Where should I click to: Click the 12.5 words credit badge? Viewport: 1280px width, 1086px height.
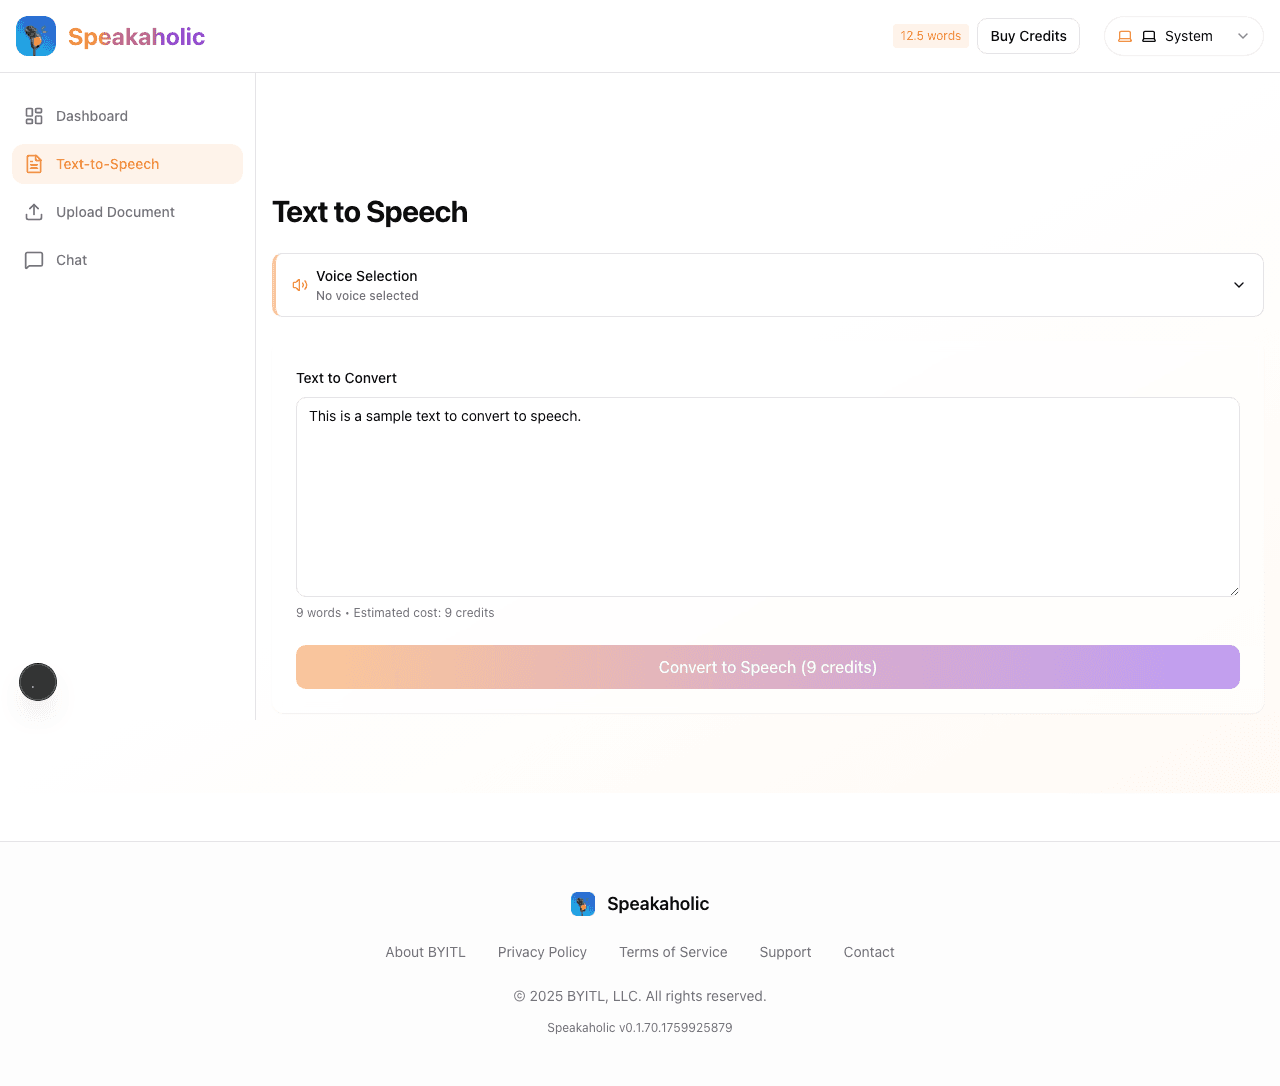point(930,35)
